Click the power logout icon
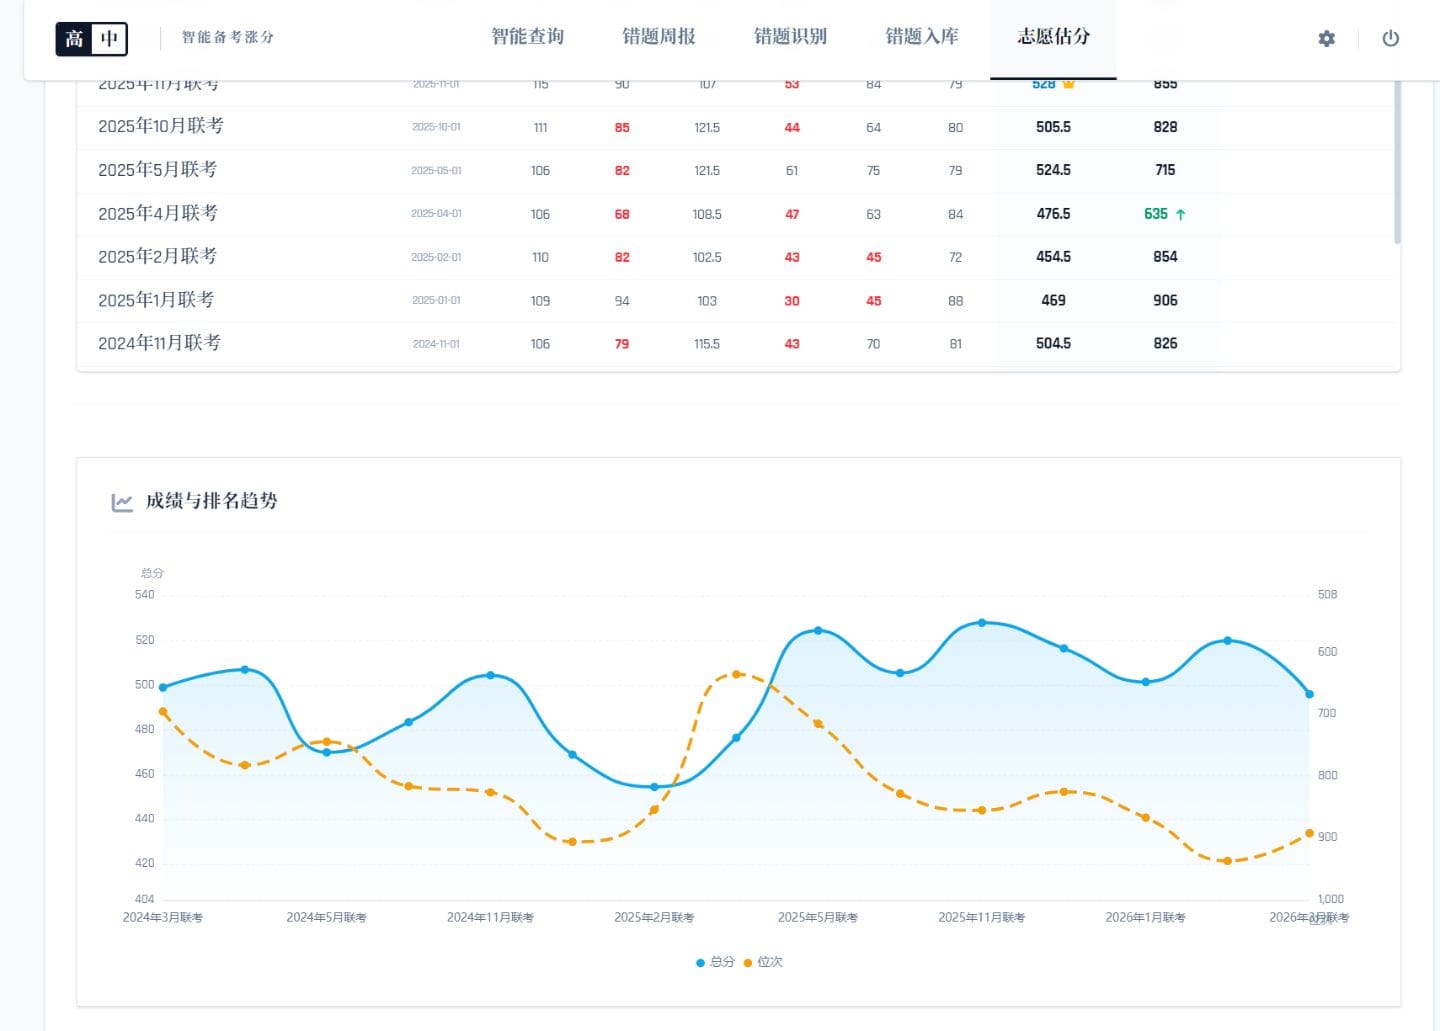 (x=1390, y=39)
